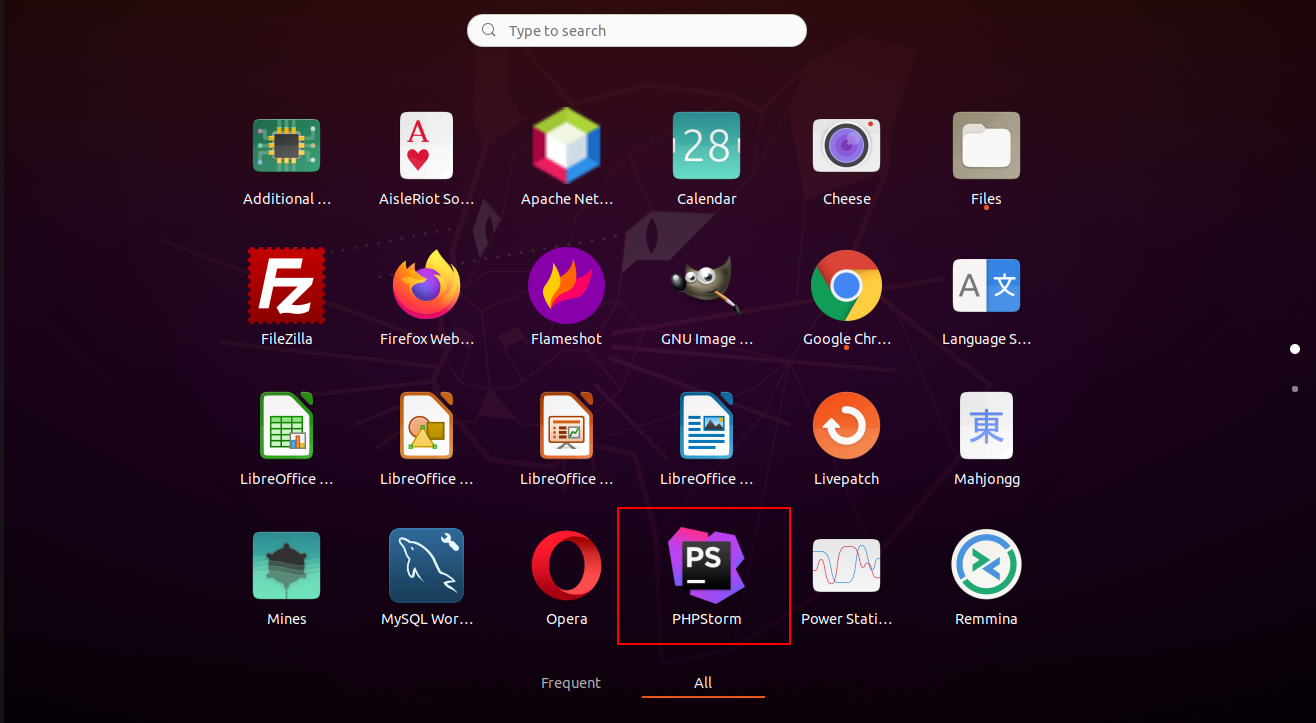The width and height of the screenshot is (1316, 723).
Task: Launch PHPStorm IDE
Action: [x=706, y=566]
